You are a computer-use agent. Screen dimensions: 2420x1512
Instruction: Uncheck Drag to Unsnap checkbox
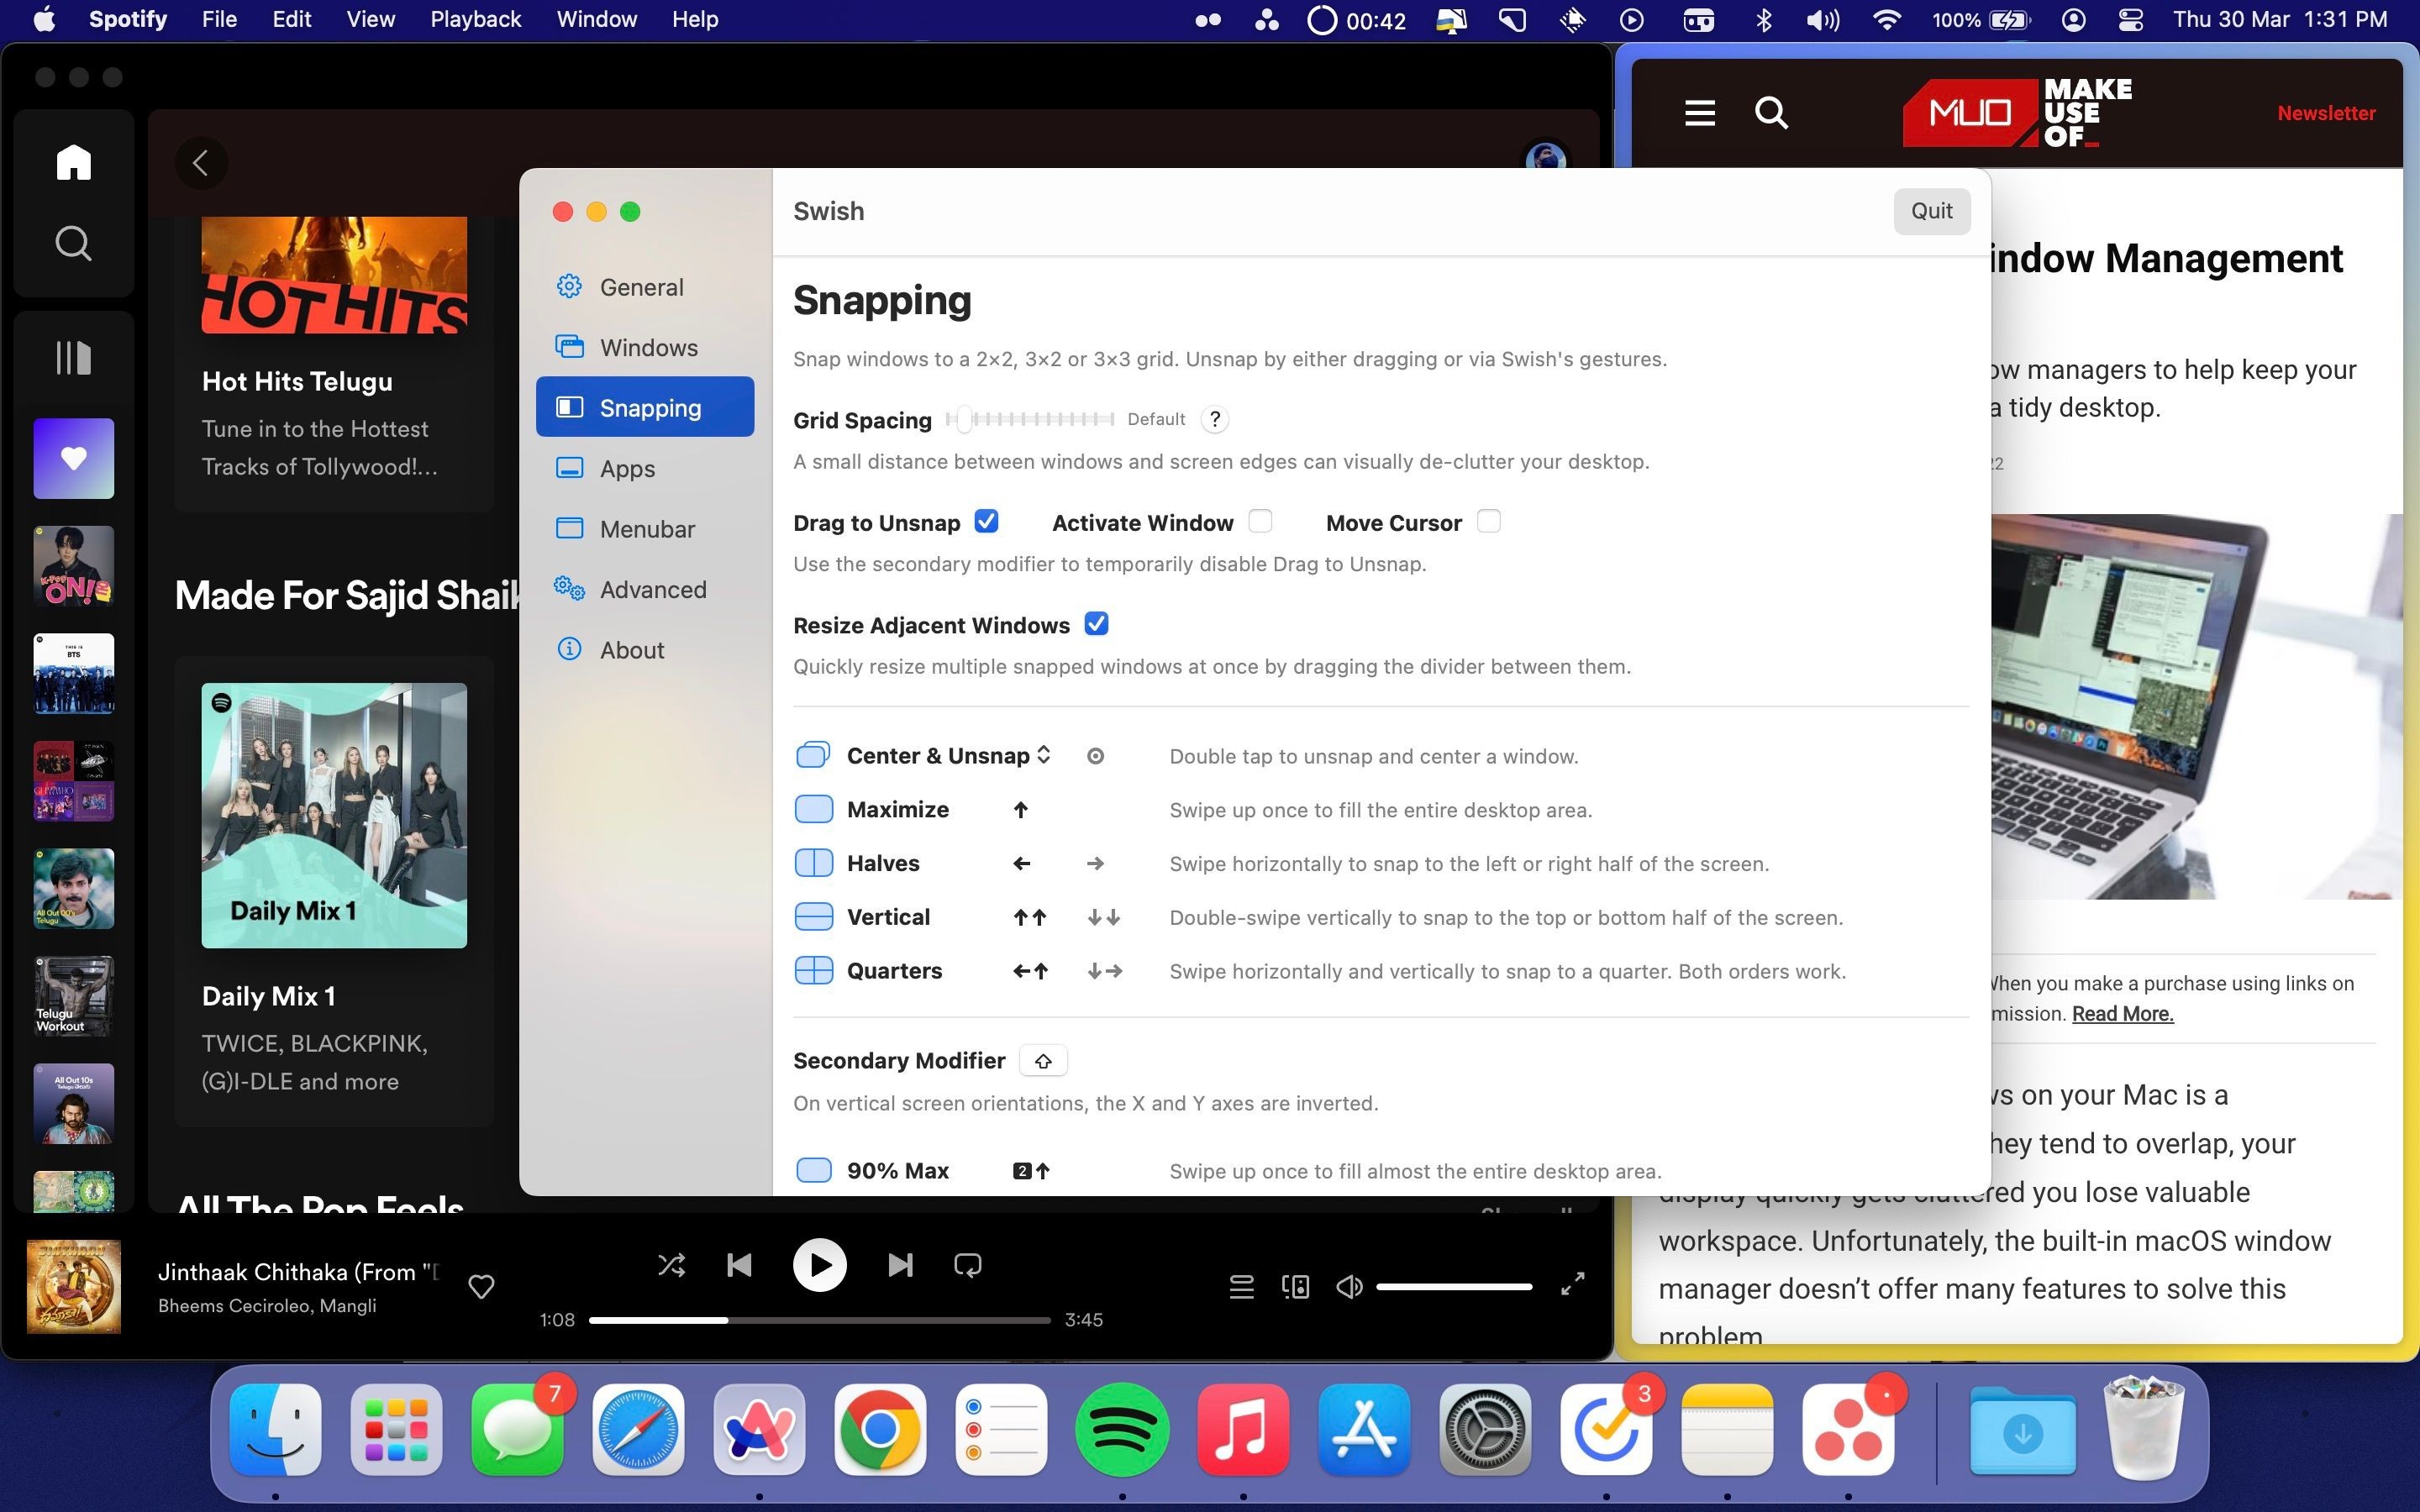[986, 521]
